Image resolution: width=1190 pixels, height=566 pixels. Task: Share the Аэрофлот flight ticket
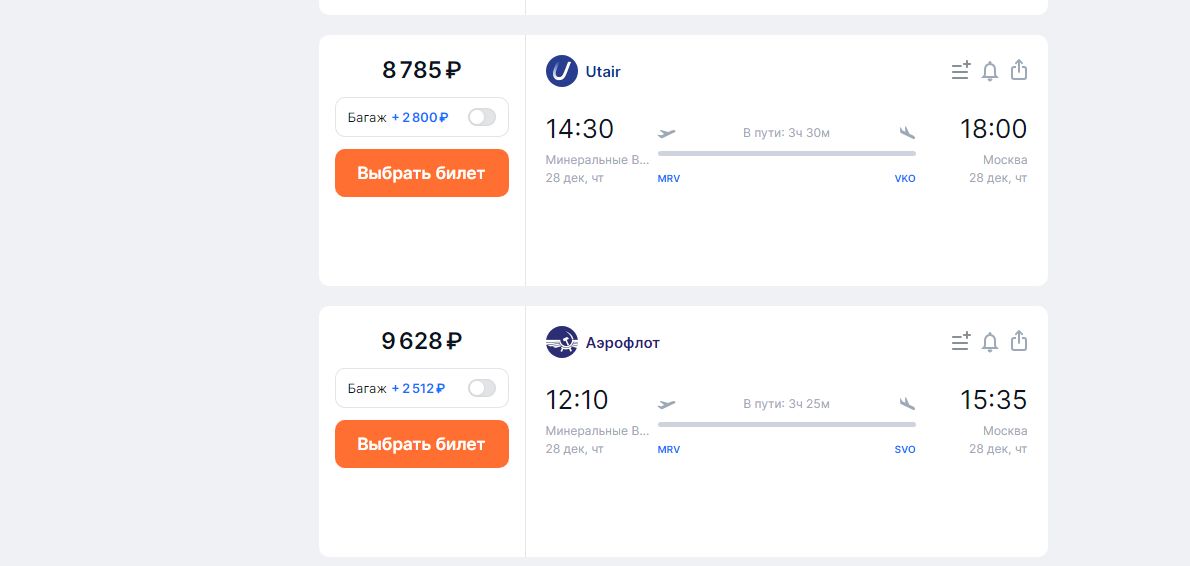[x=1019, y=341]
